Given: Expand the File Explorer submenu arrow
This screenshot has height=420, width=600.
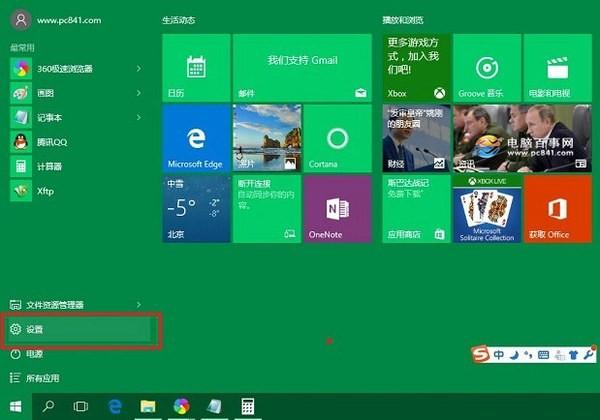Looking at the screenshot, I should click(x=139, y=305).
